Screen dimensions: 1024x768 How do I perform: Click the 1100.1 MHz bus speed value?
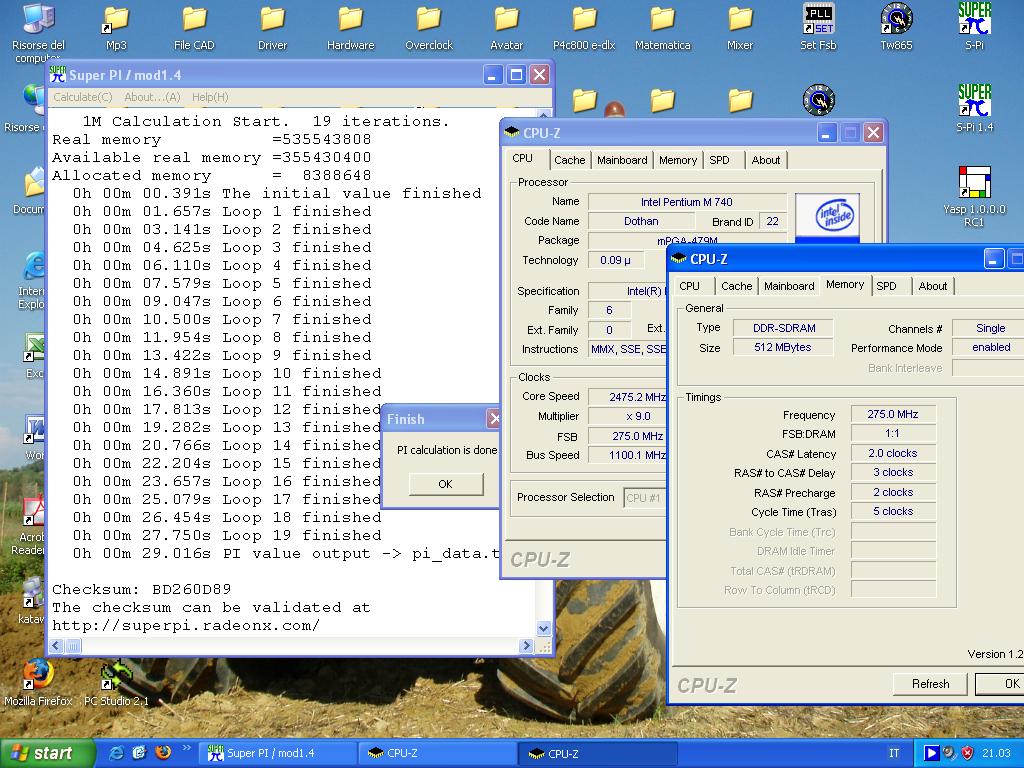click(x=628, y=455)
